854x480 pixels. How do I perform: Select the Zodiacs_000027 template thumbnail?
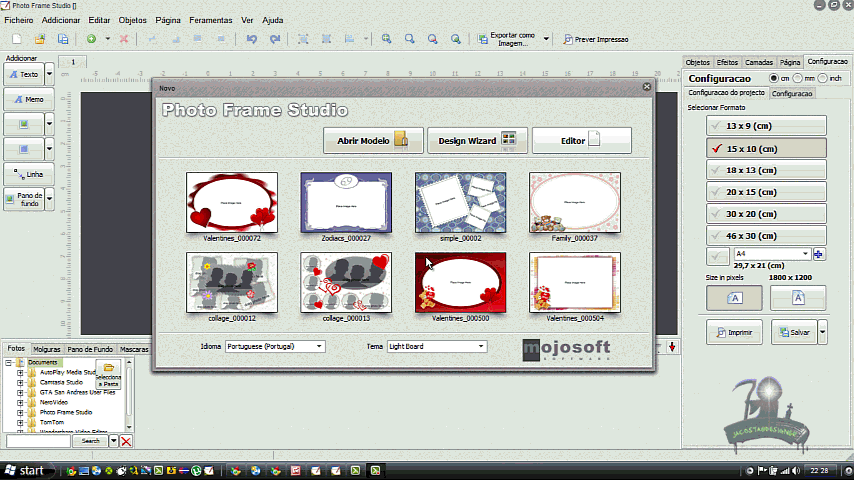[x=345, y=203]
